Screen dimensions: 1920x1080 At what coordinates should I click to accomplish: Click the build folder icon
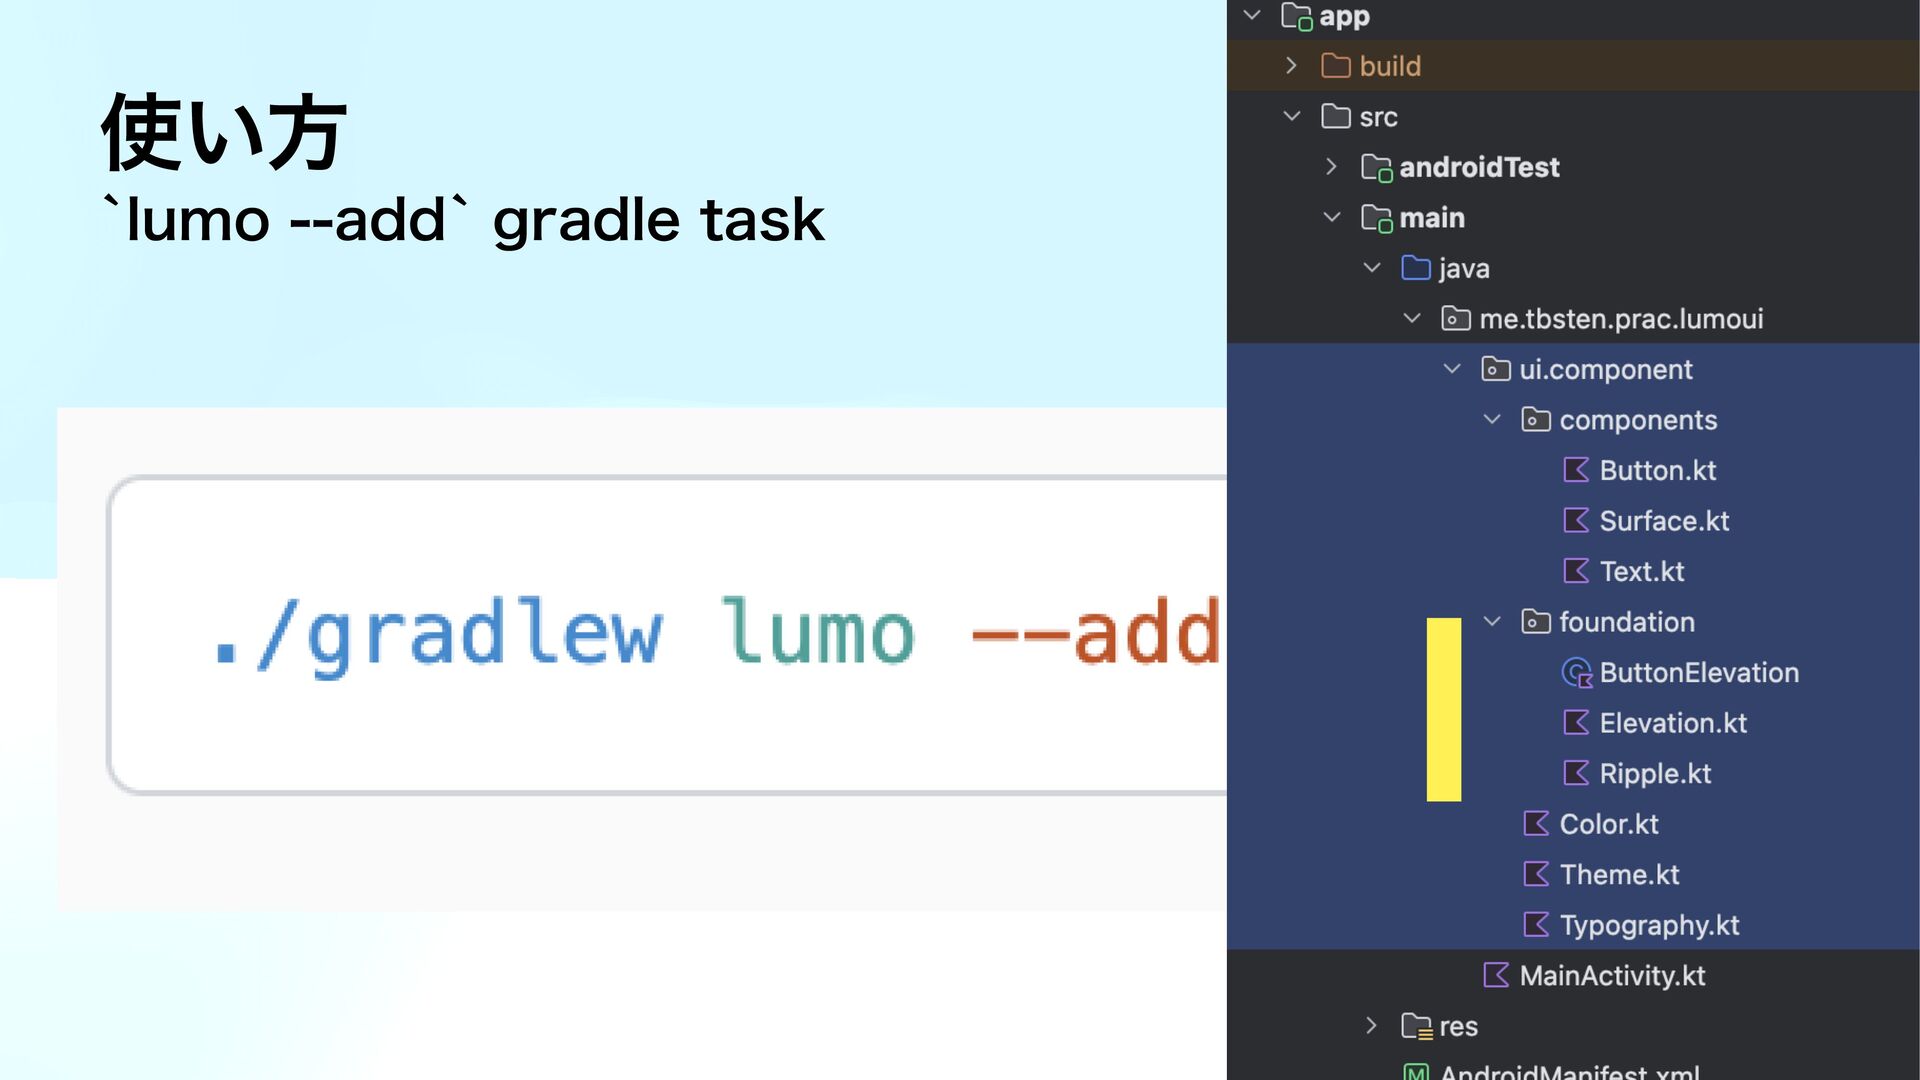click(x=1335, y=66)
